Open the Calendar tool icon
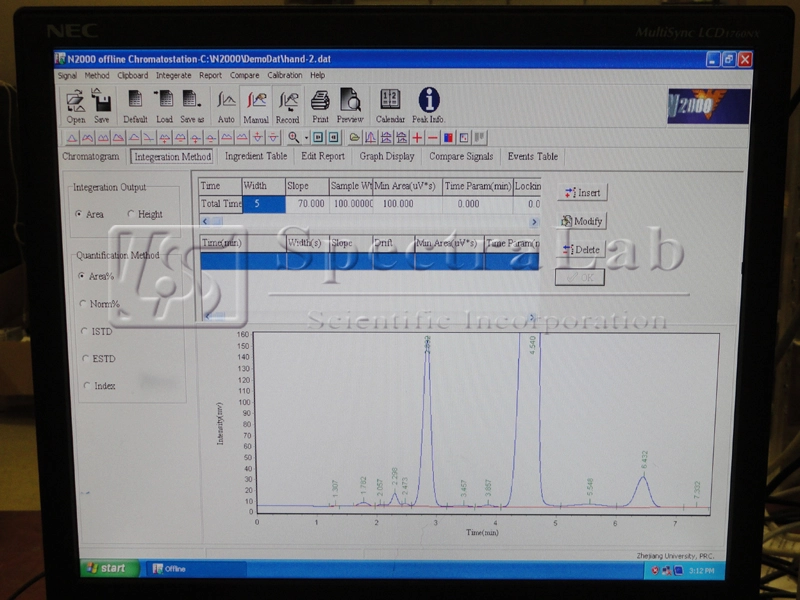The height and width of the screenshot is (600, 800). 390,101
